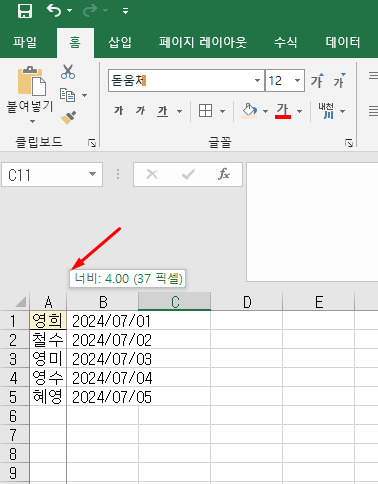Viewport: 378px width, 484px height.
Task: Open the 파일 tab
Action: coord(25,42)
